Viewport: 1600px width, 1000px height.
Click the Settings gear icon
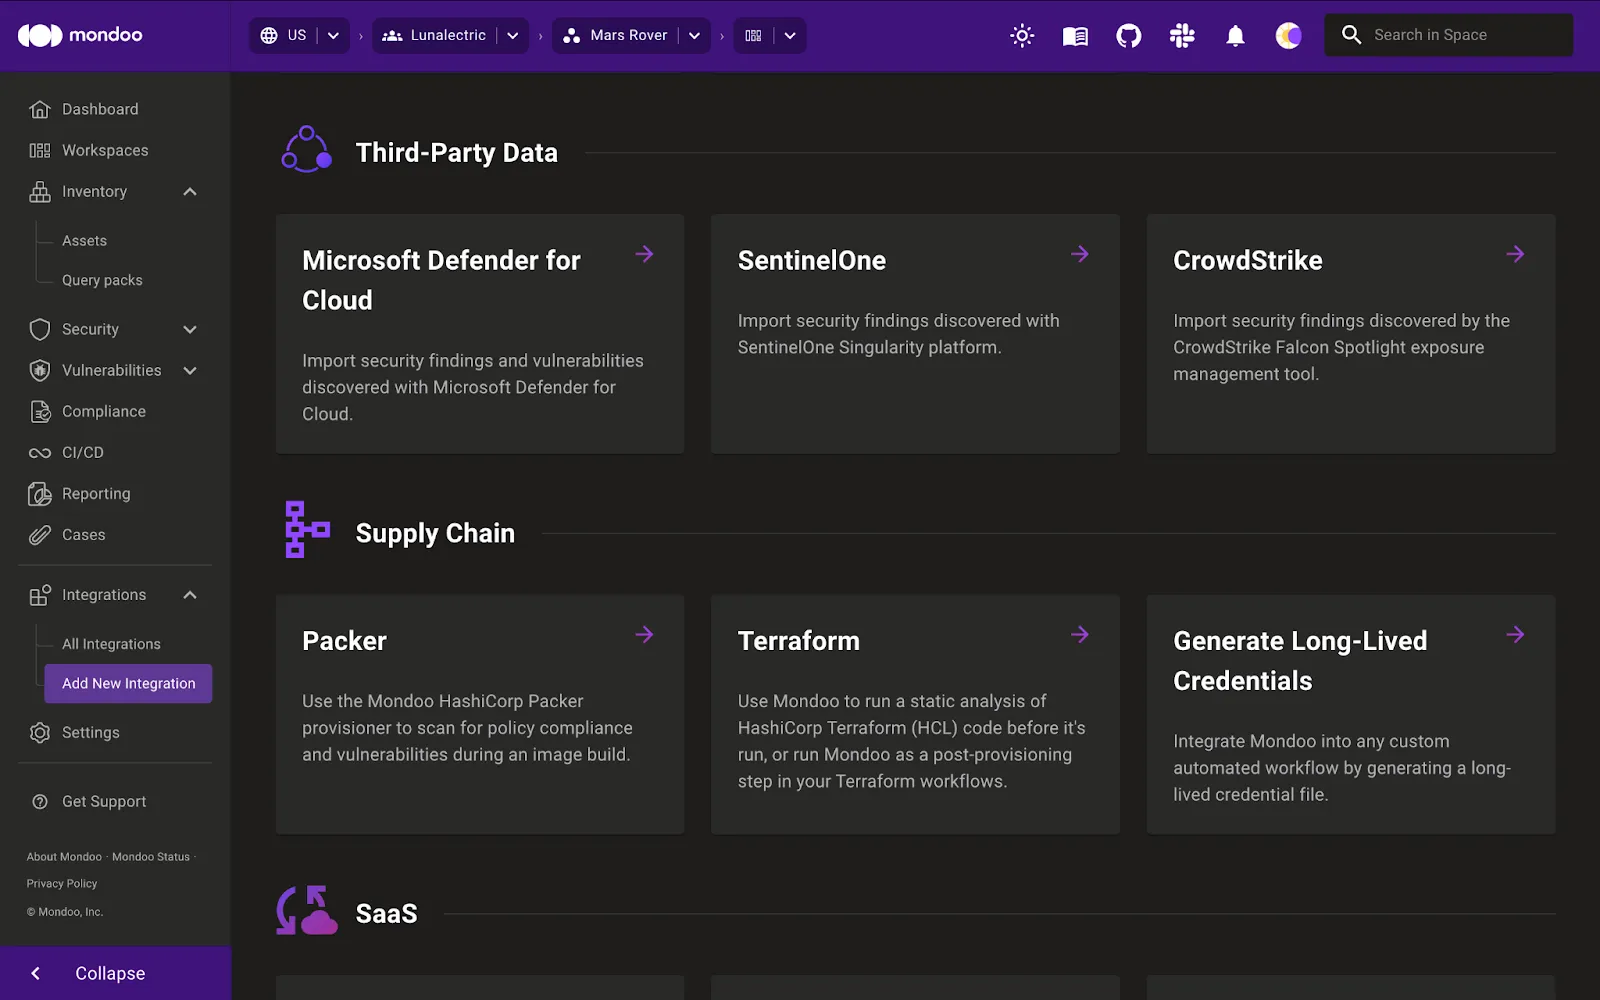click(40, 732)
